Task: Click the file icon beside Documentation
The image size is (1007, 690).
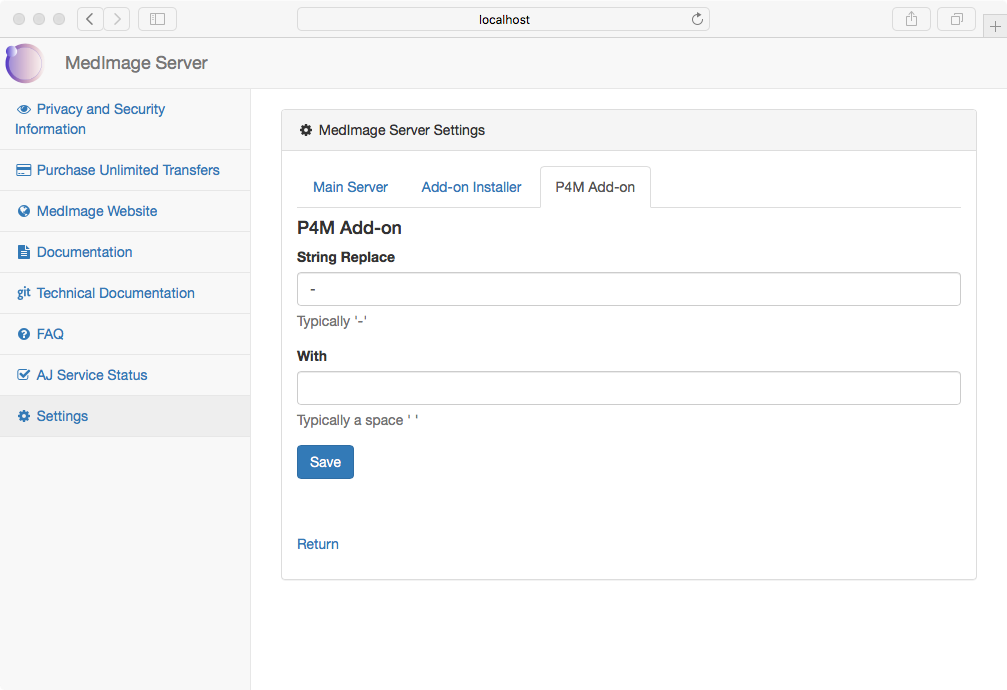Action: coord(24,252)
